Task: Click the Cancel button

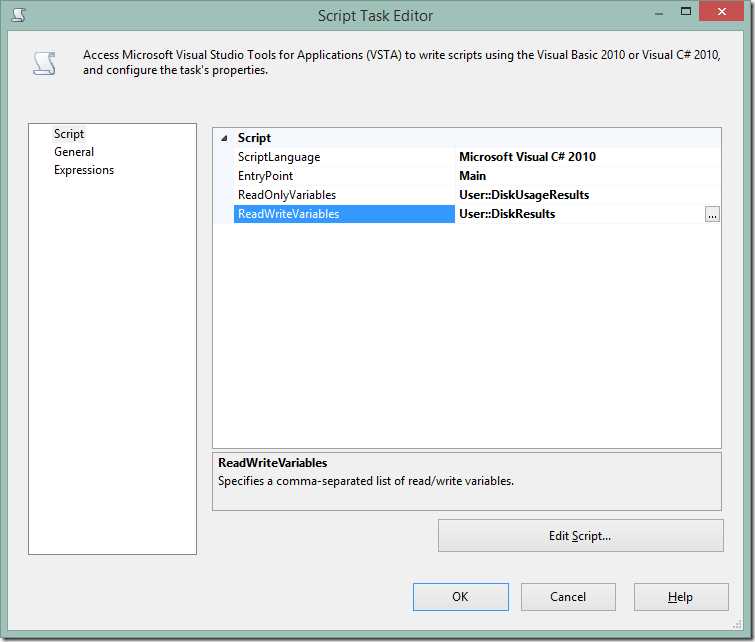Action: click(x=568, y=597)
